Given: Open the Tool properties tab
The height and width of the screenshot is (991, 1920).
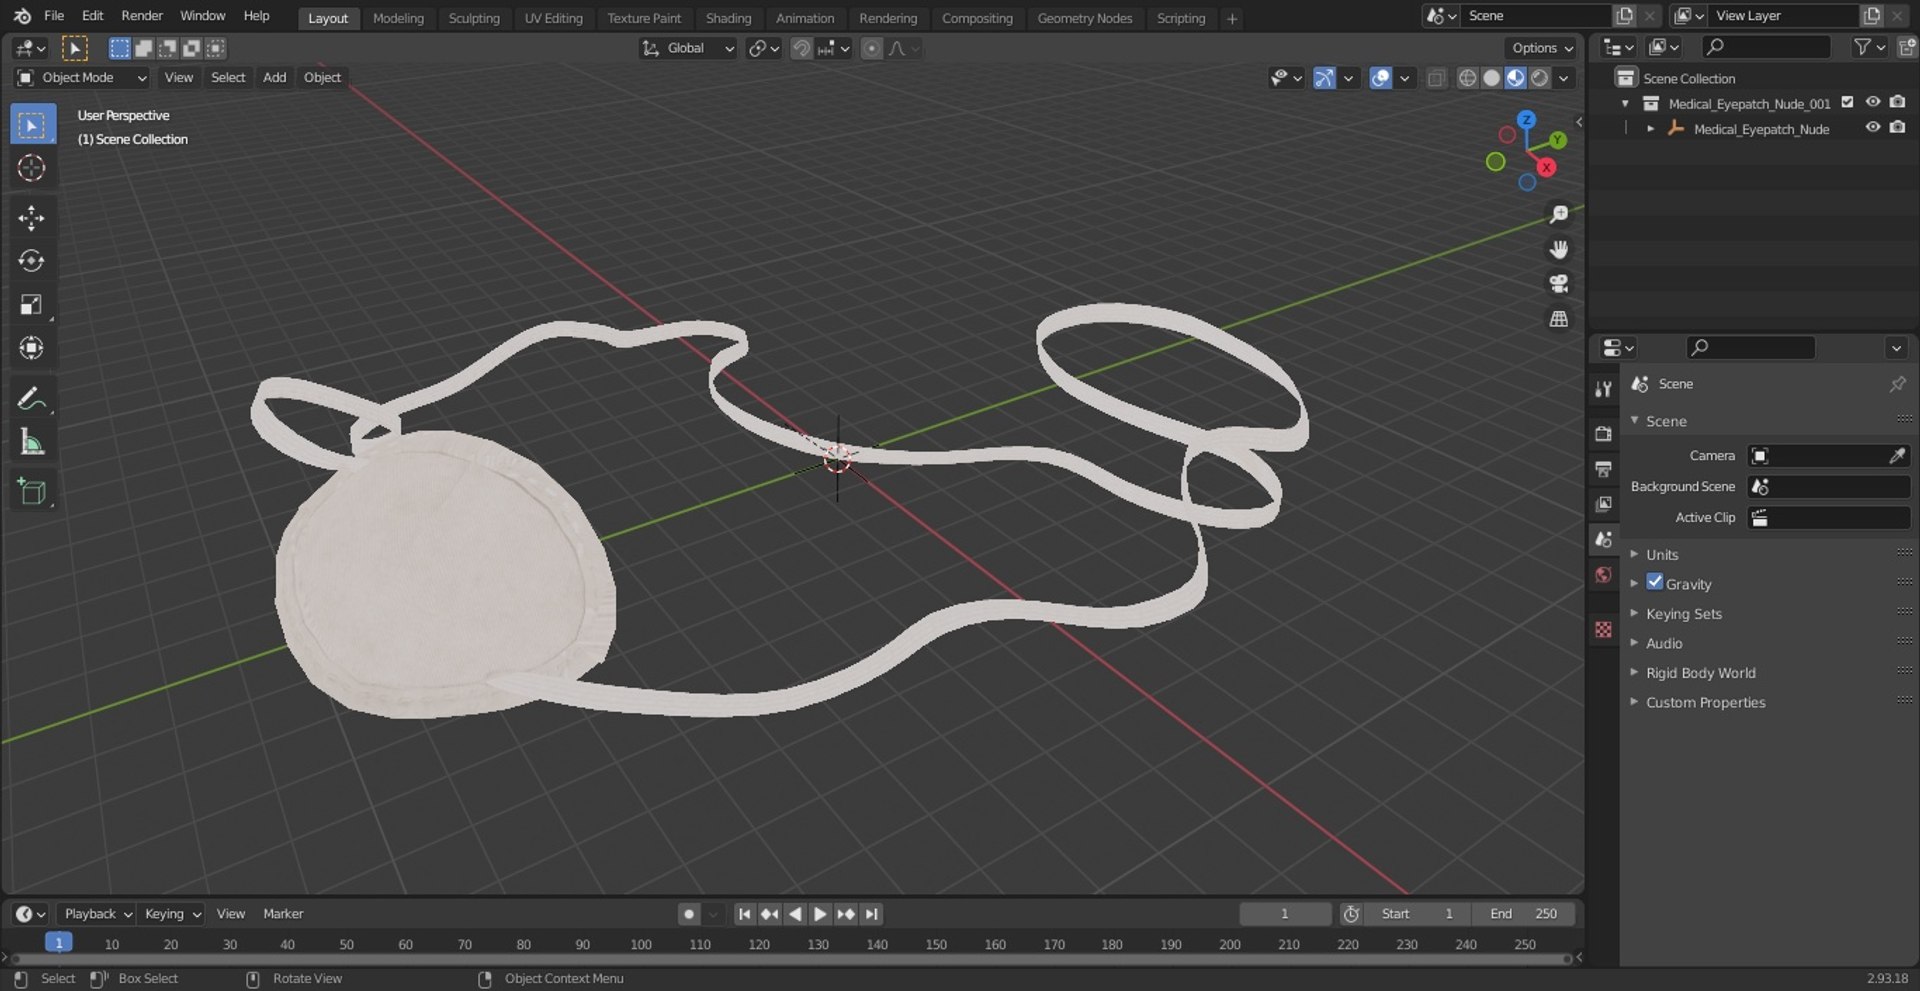Looking at the screenshot, I should pos(1604,389).
